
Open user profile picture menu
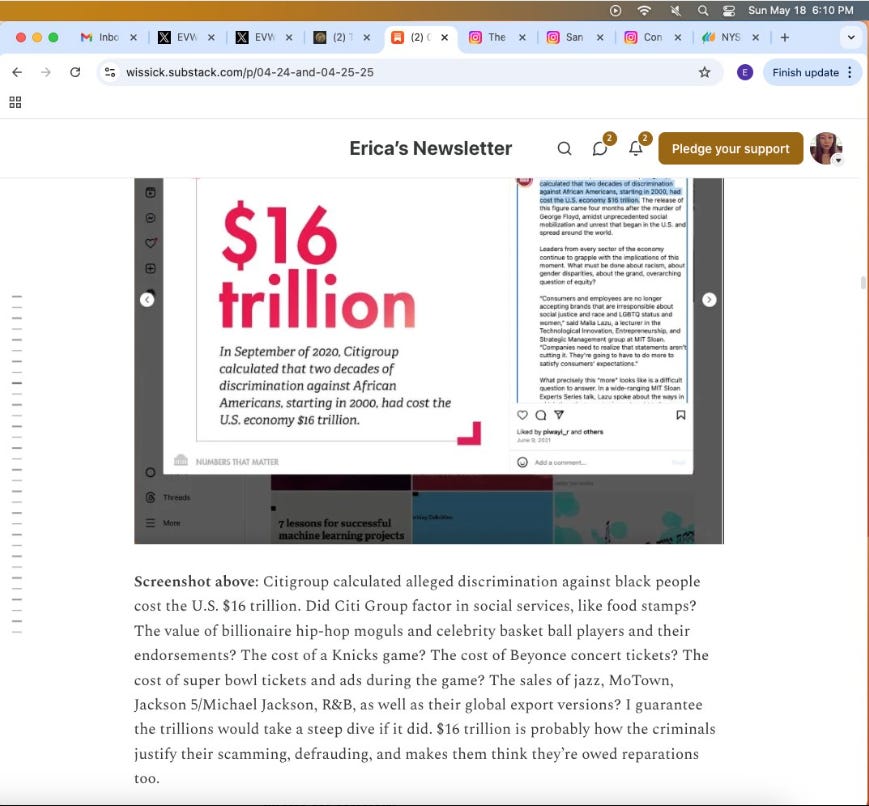pyautogui.click(x=826, y=148)
